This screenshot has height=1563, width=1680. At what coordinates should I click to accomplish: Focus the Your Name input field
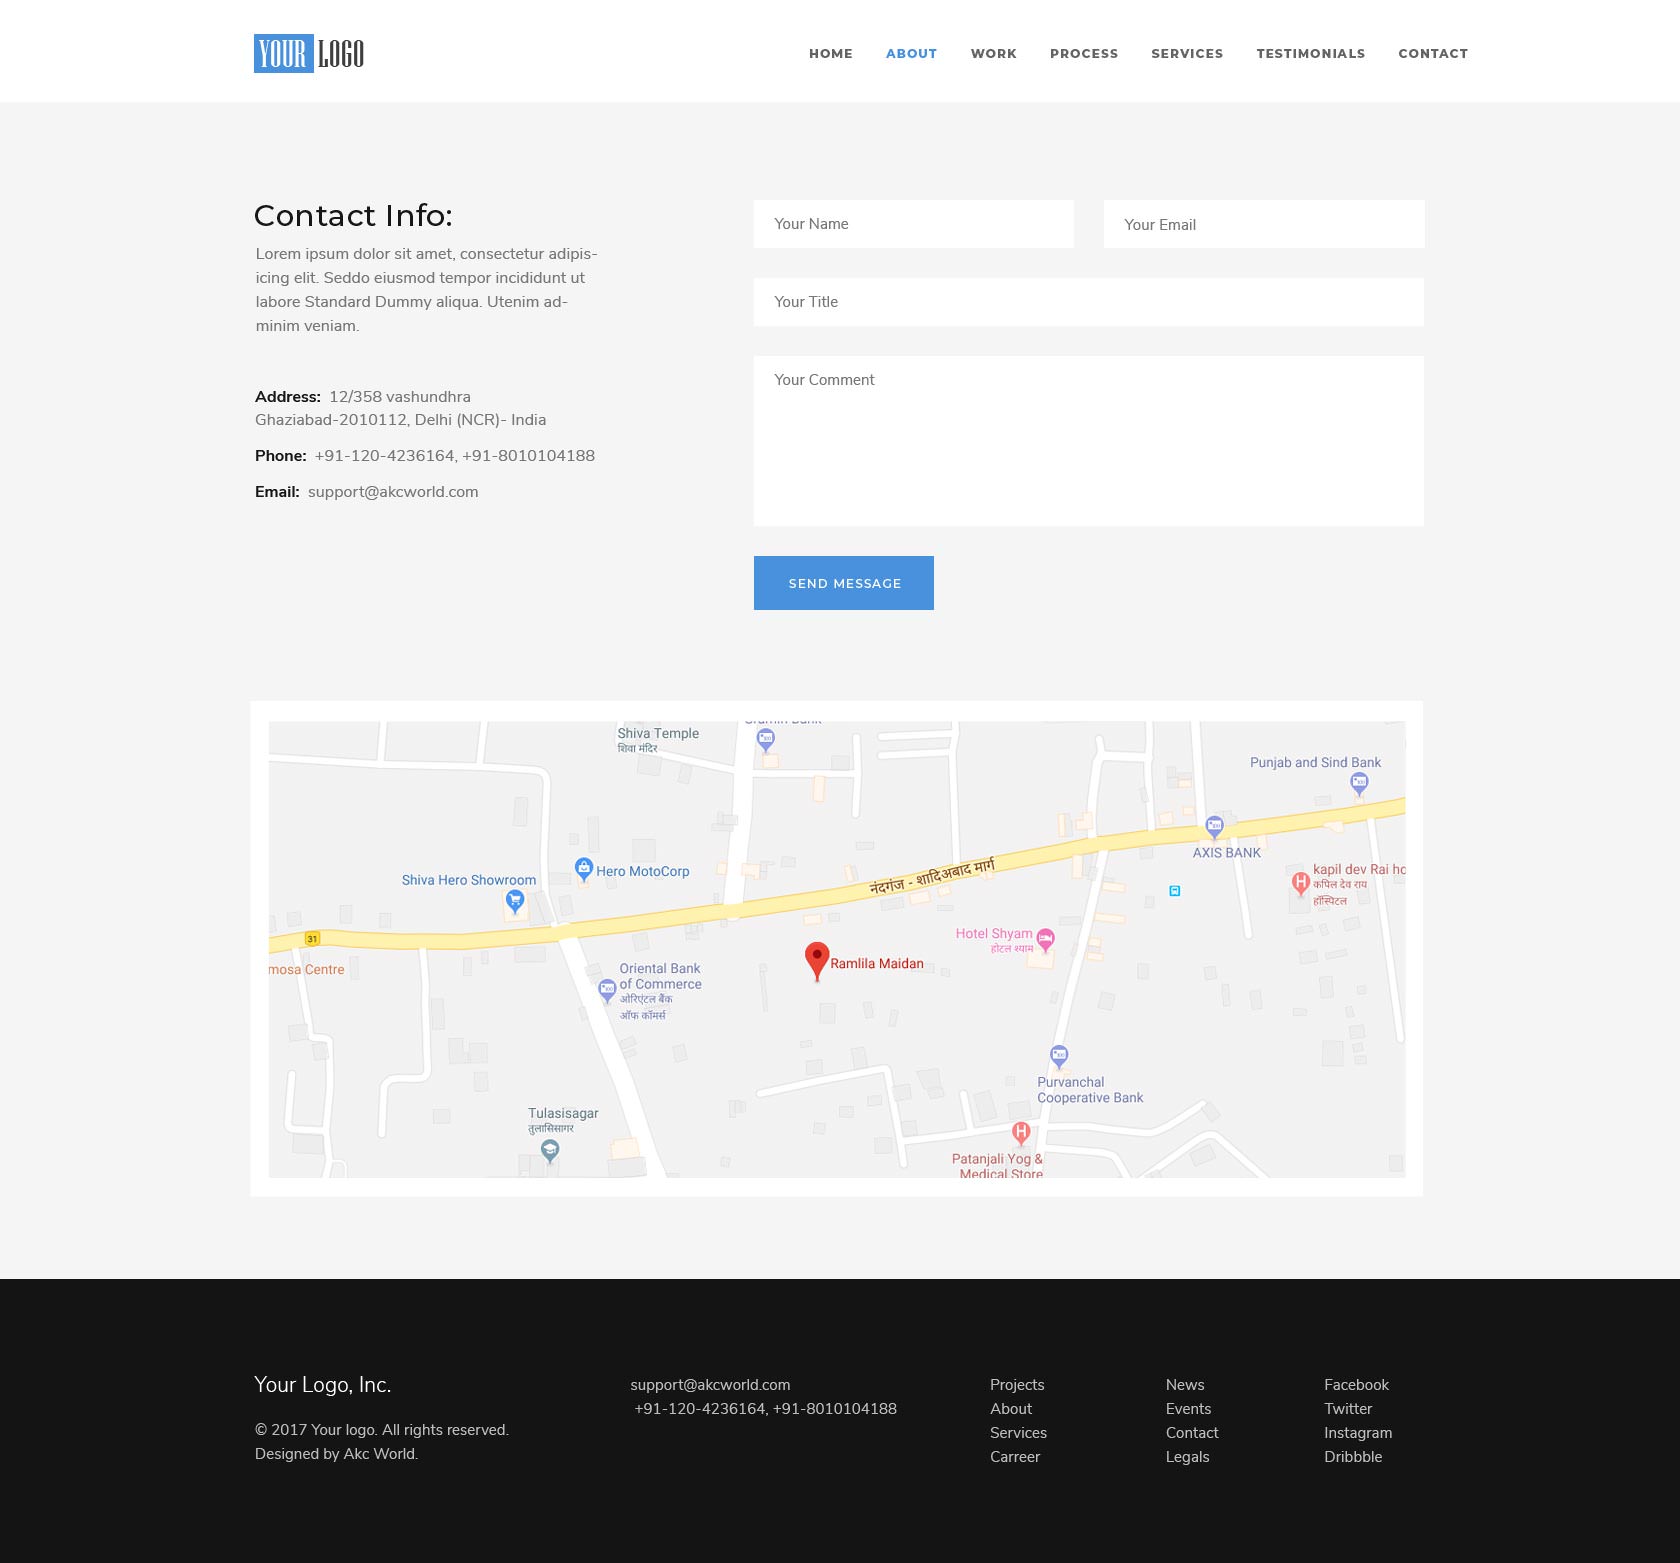pos(914,224)
